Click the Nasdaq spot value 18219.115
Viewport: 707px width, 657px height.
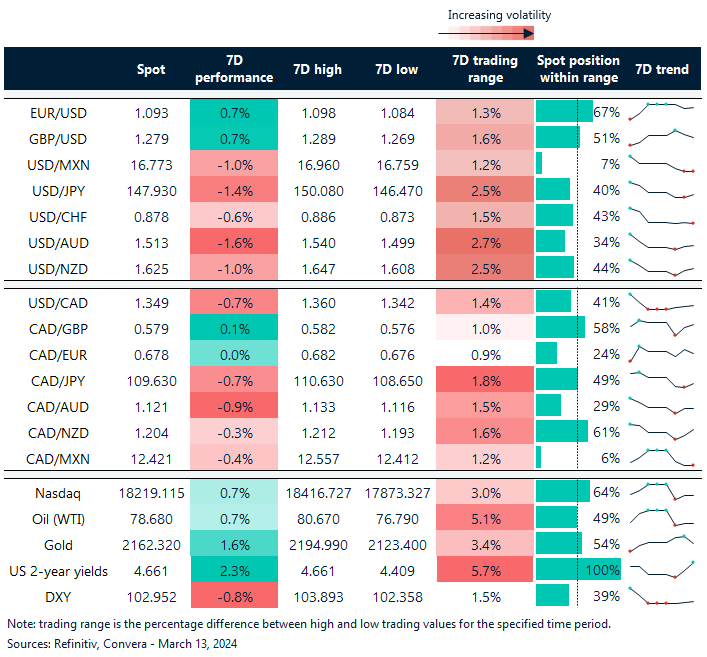[151, 492]
